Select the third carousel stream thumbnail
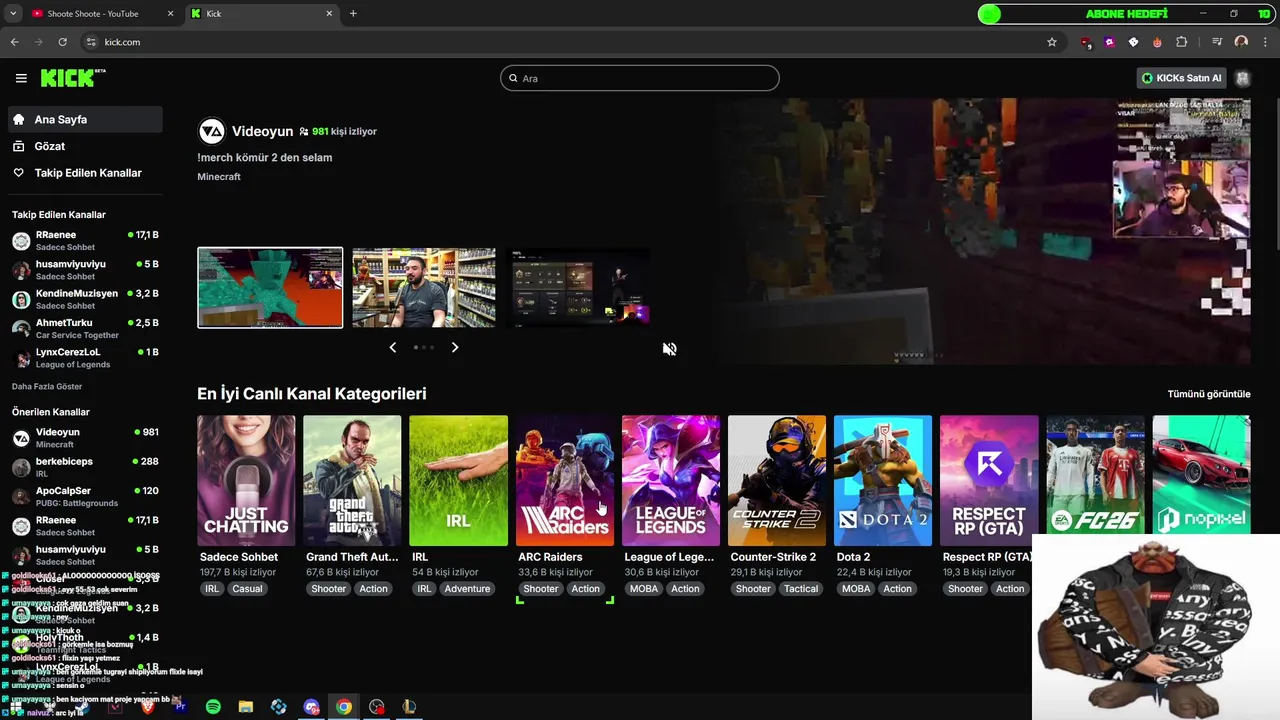1280x720 pixels. [578, 288]
